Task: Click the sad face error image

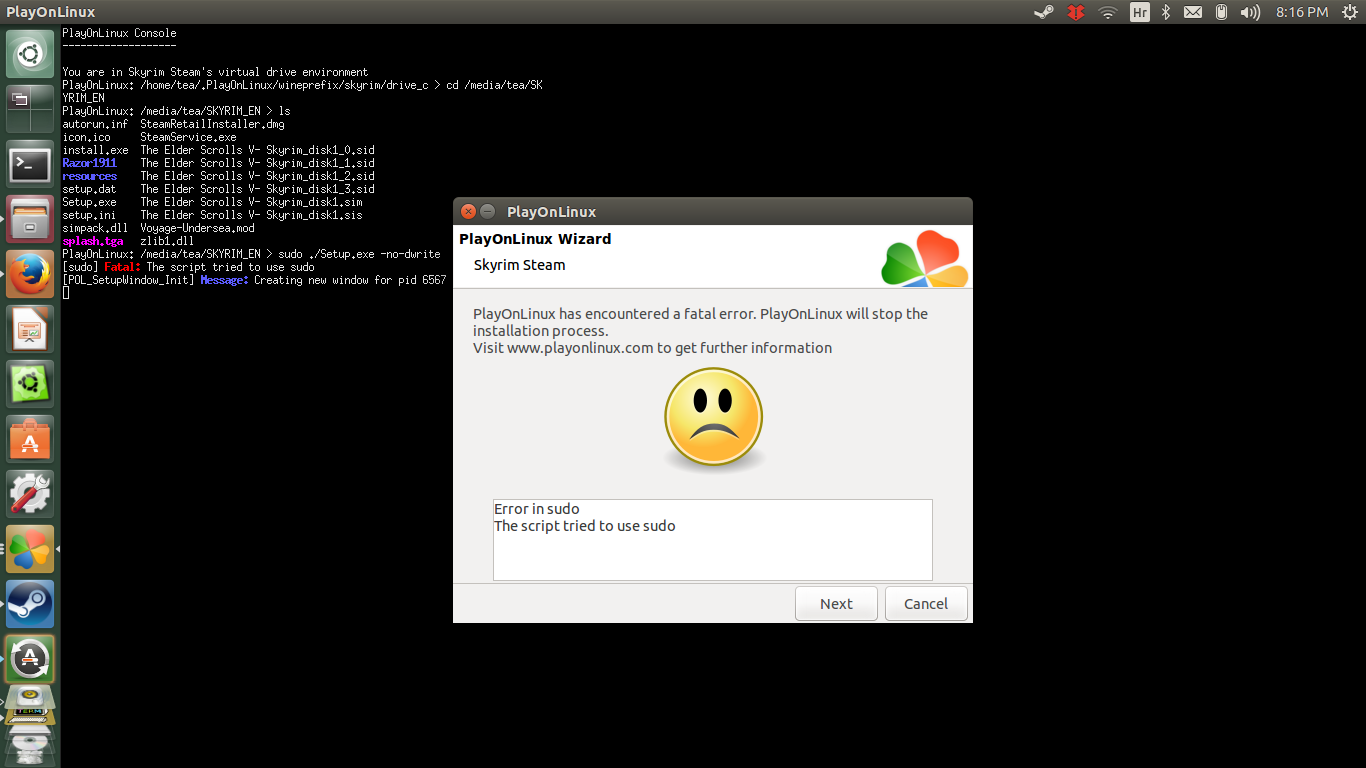Action: click(x=713, y=420)
